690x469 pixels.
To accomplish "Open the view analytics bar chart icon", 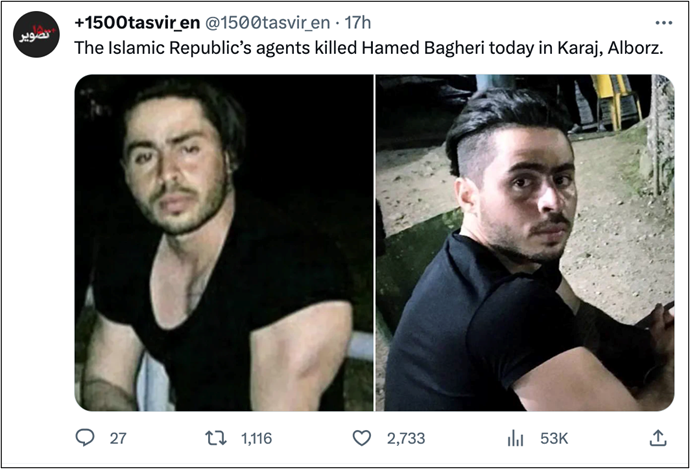I will tap(515, 438).
